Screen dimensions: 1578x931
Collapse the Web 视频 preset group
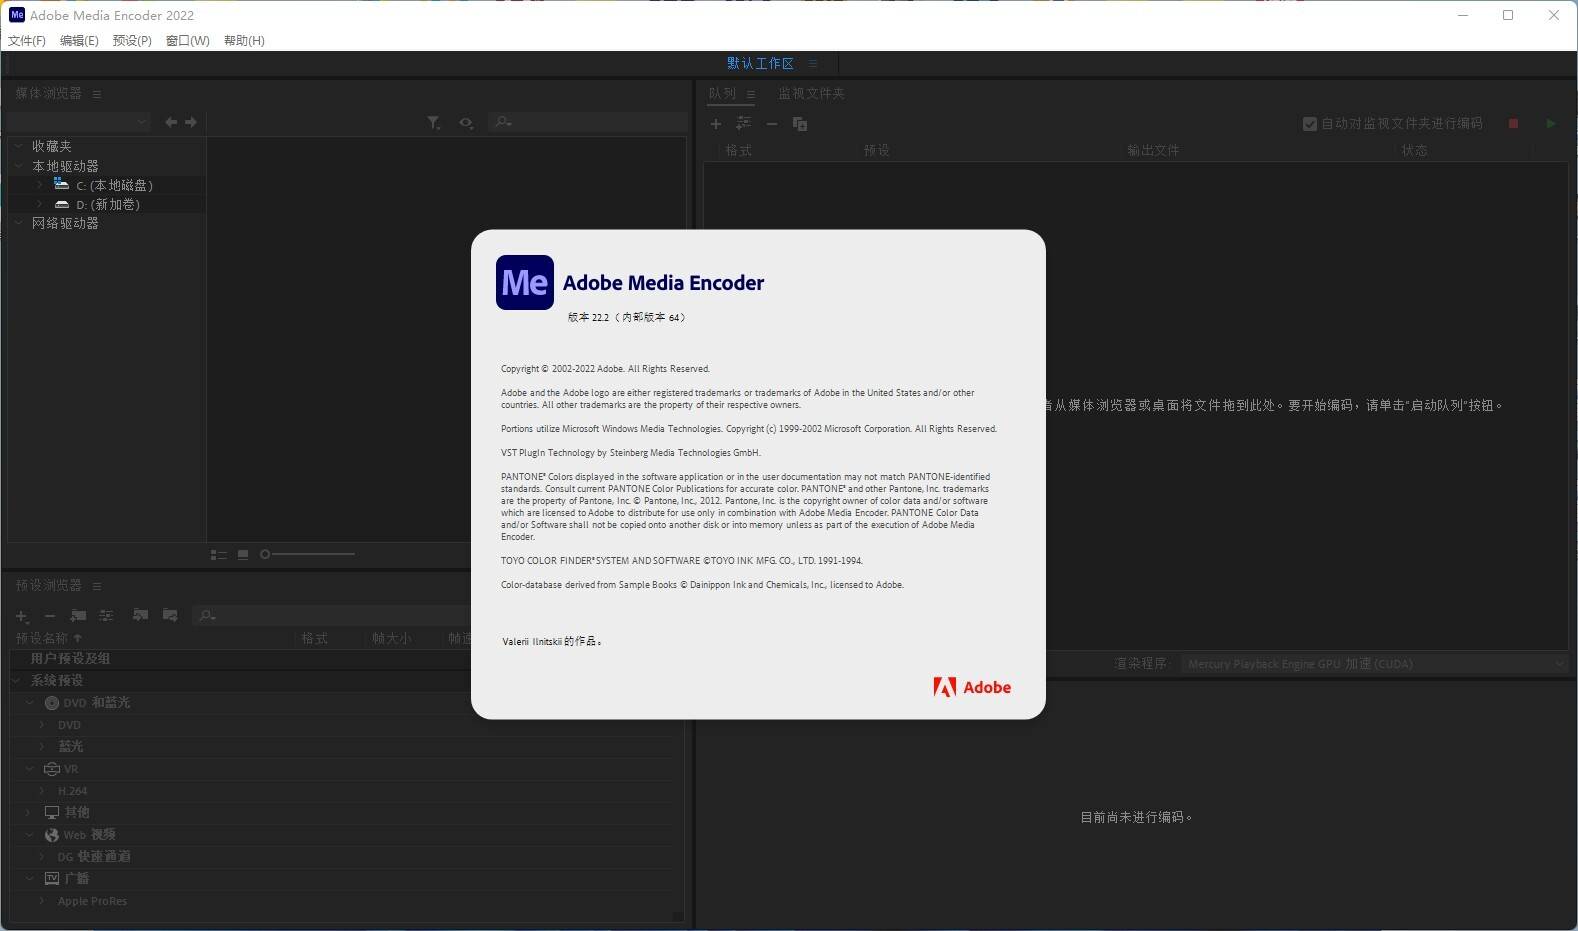[x=30, y=835]
